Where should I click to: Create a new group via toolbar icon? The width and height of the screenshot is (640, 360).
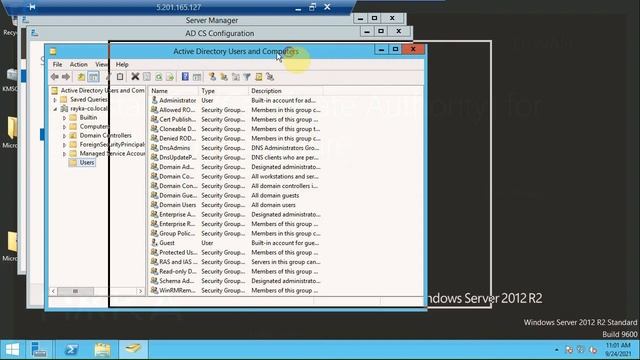click(x=224, y=77)
